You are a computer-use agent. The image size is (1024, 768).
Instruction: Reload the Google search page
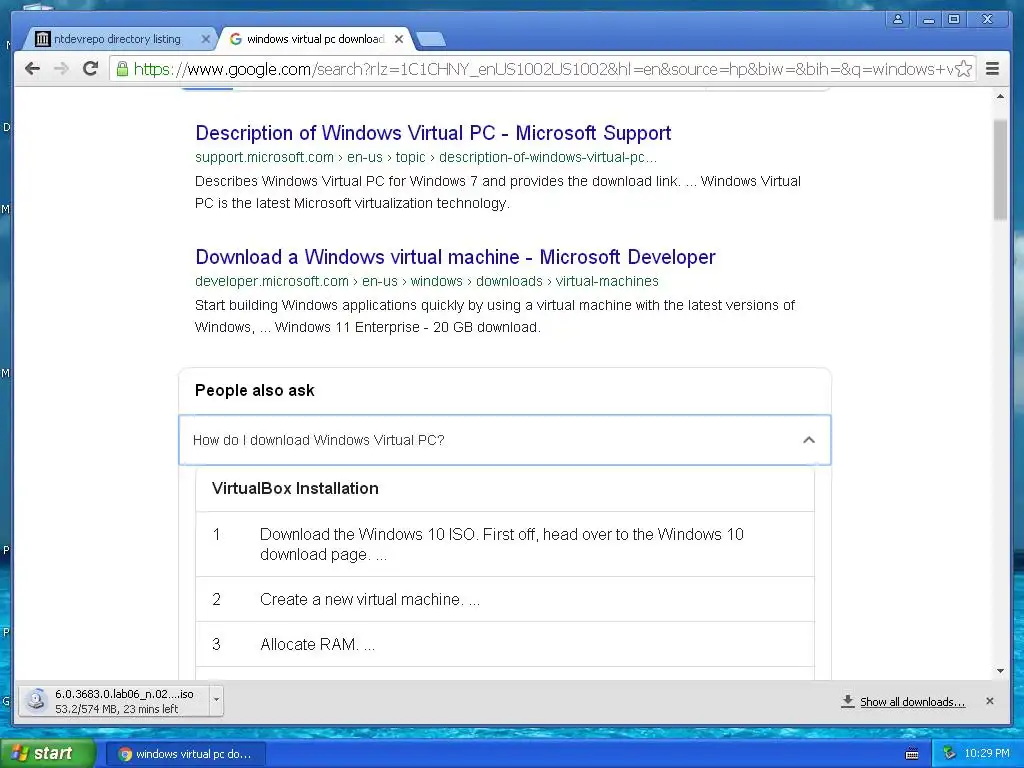coord(91,68)
